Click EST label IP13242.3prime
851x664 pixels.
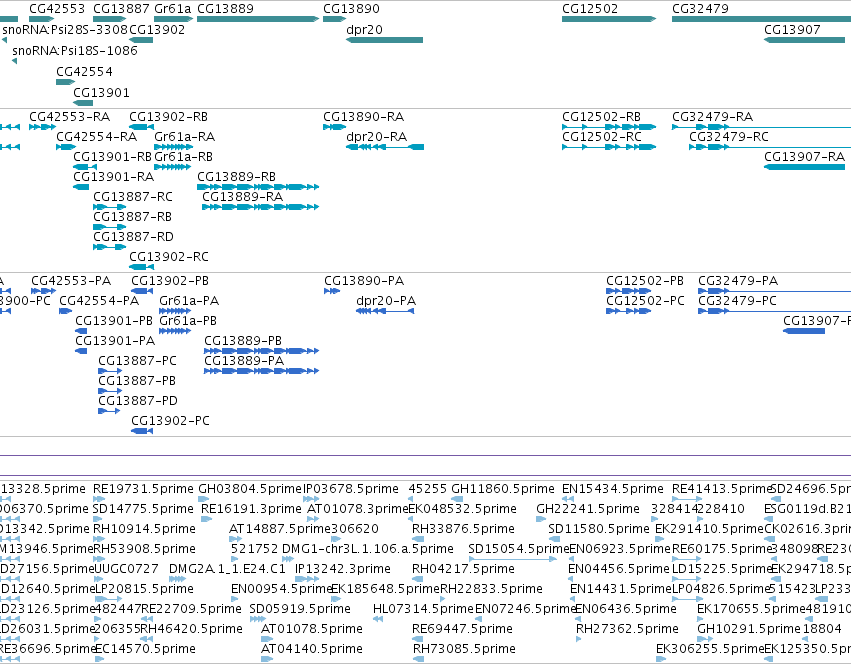pos(342,568)
